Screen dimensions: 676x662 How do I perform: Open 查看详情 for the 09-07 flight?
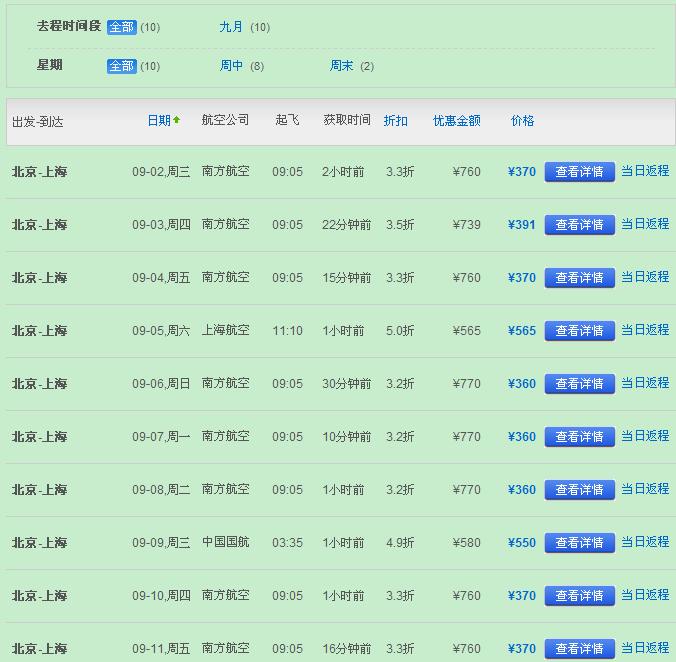tap(579, 437)
